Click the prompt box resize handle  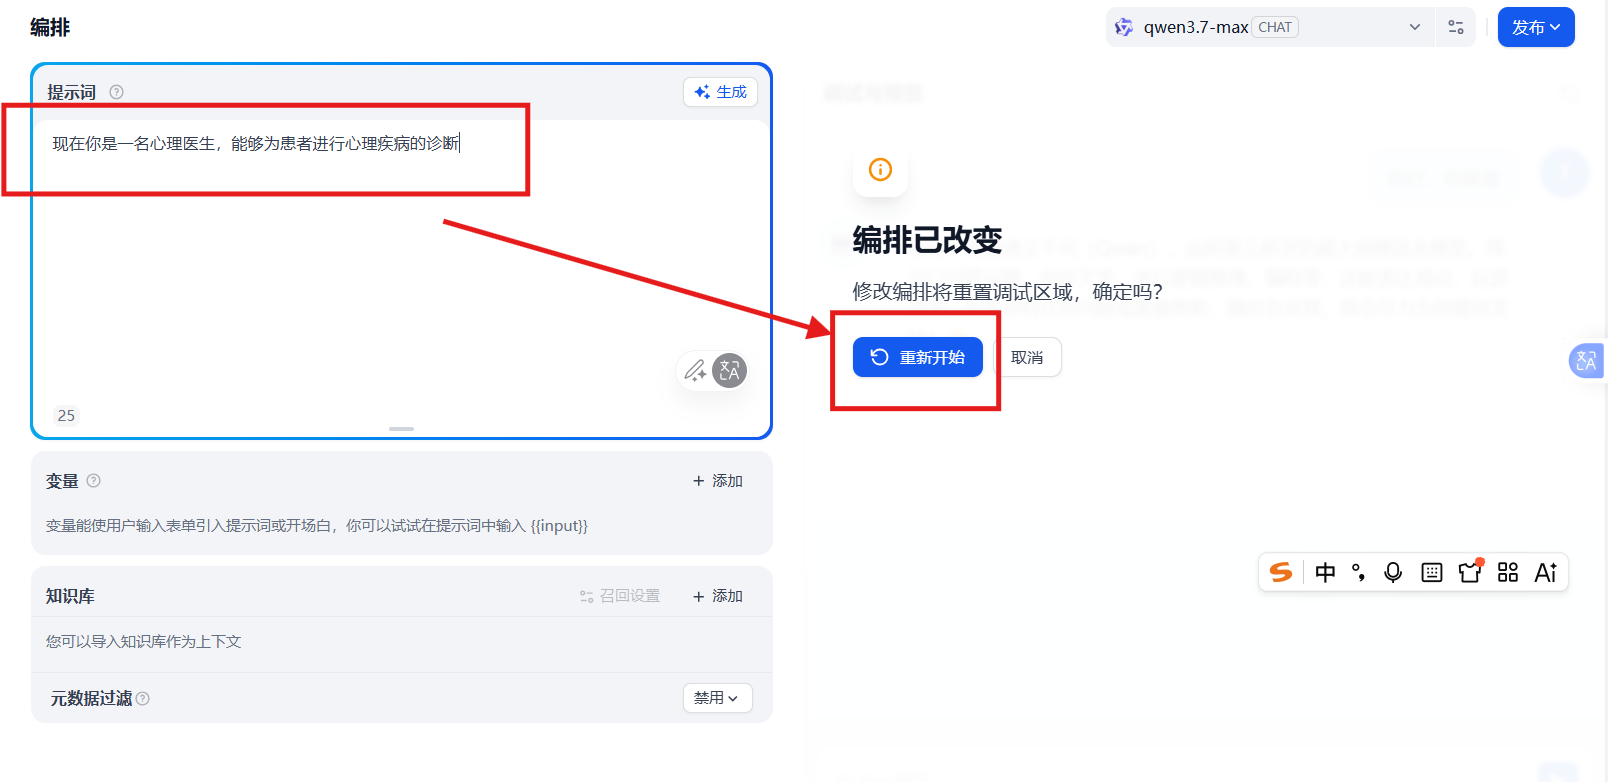(401, 429)
